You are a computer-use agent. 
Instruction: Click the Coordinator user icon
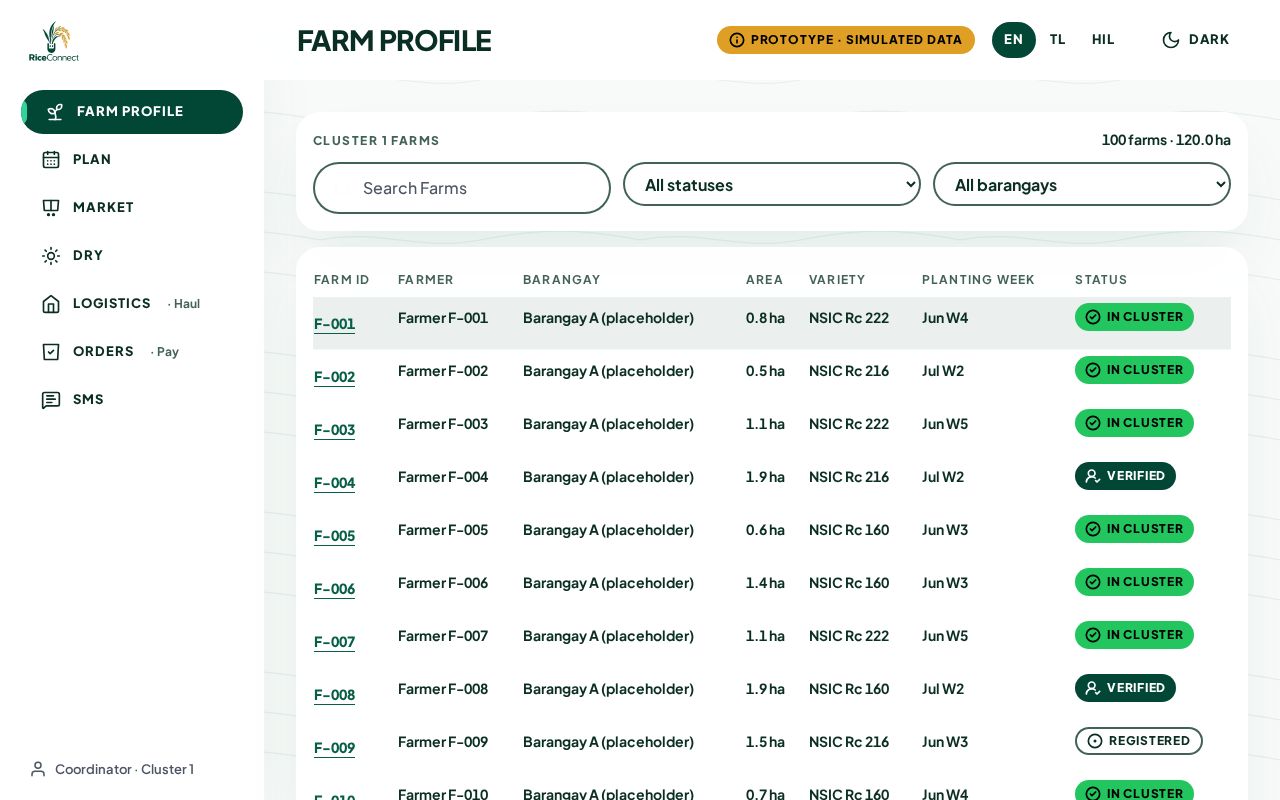(x=38, y=769)
